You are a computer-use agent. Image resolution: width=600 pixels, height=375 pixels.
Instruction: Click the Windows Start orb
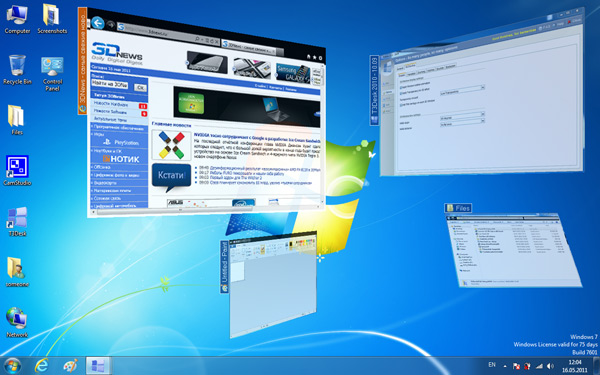[12, 366]
